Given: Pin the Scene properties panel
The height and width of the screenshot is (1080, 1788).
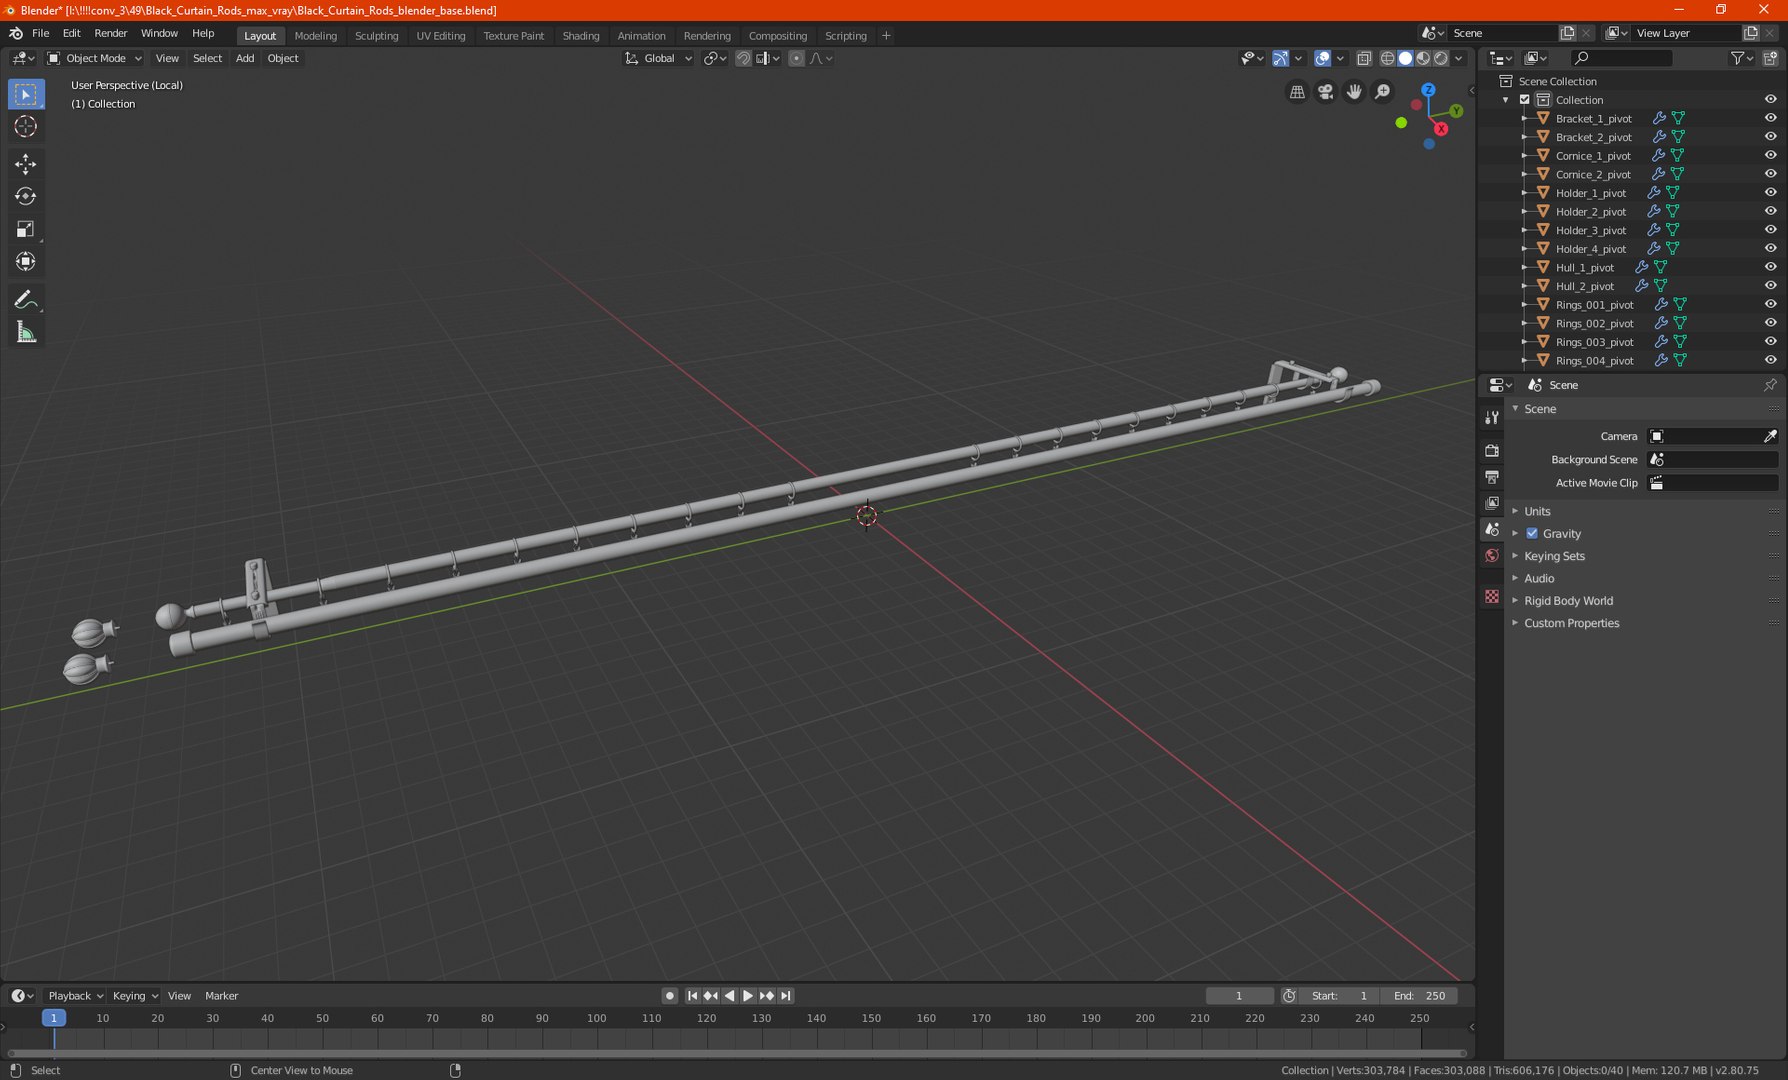Looking at the screenshot, I should coord(1770,385).
